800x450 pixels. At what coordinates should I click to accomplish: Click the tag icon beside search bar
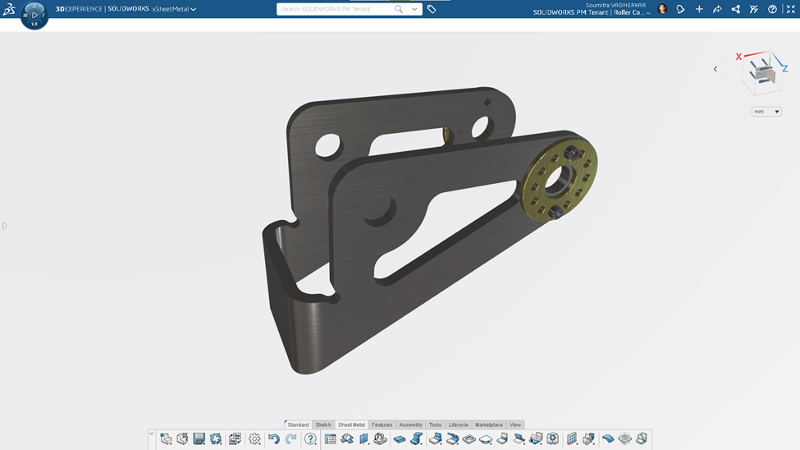431,9
